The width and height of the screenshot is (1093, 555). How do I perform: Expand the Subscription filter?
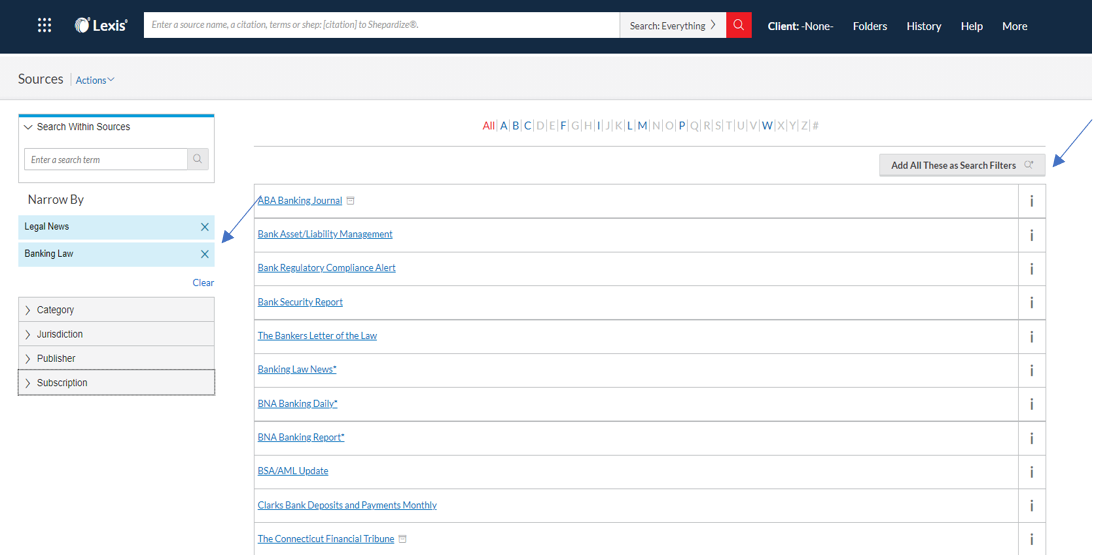(x=116, y=383)
